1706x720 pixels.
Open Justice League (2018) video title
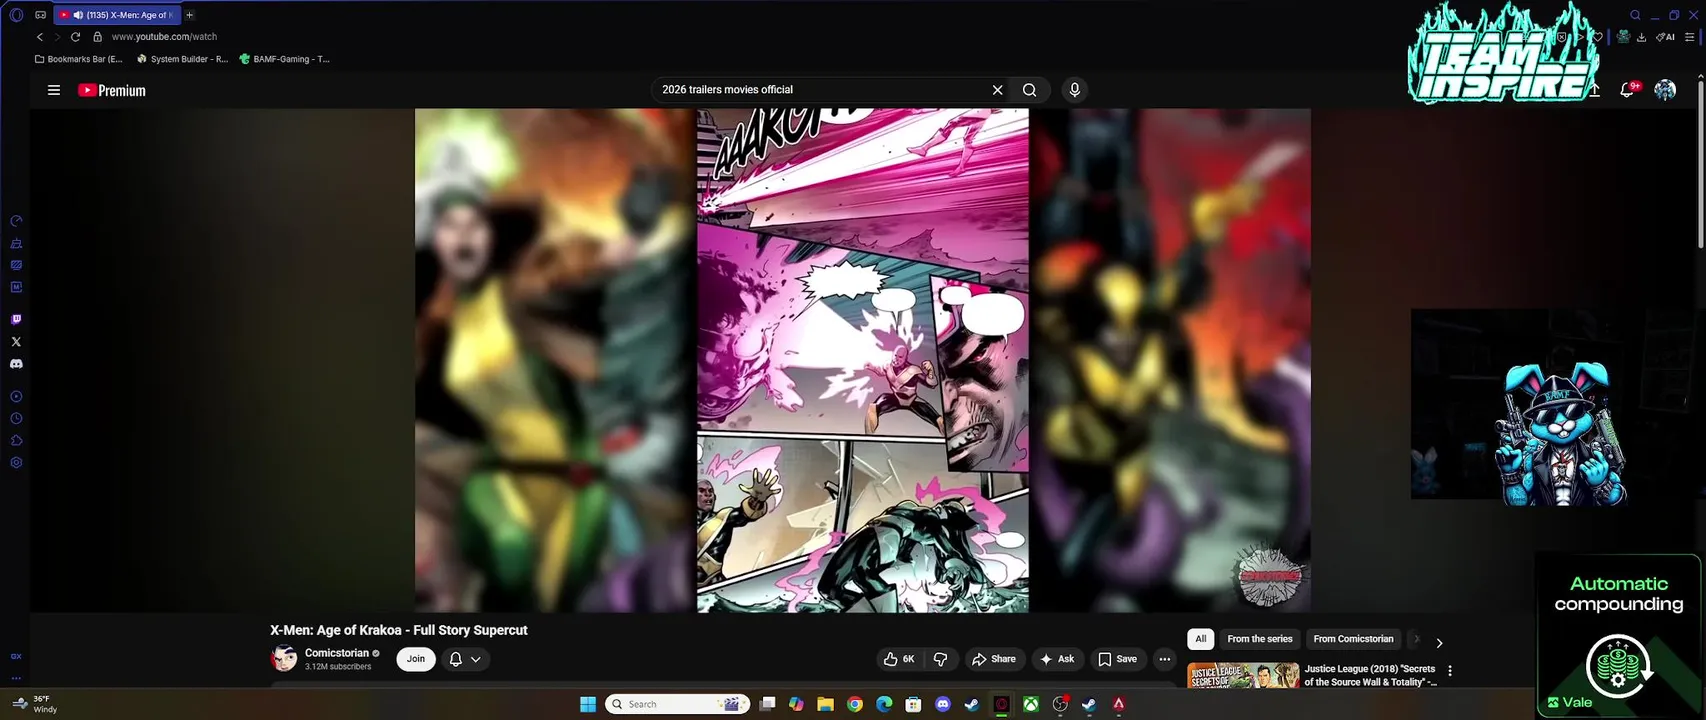[x=1370, y=675]
